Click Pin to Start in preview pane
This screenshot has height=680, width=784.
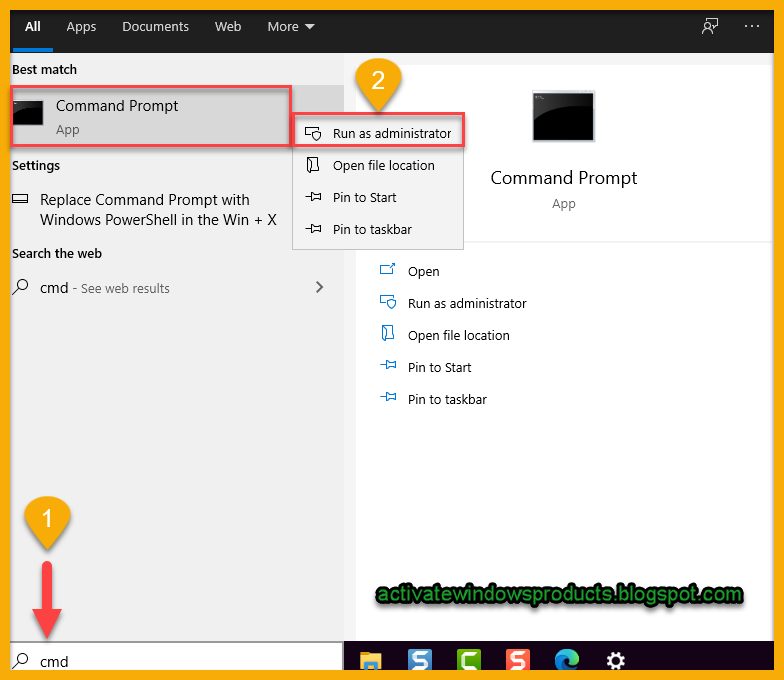439,368
